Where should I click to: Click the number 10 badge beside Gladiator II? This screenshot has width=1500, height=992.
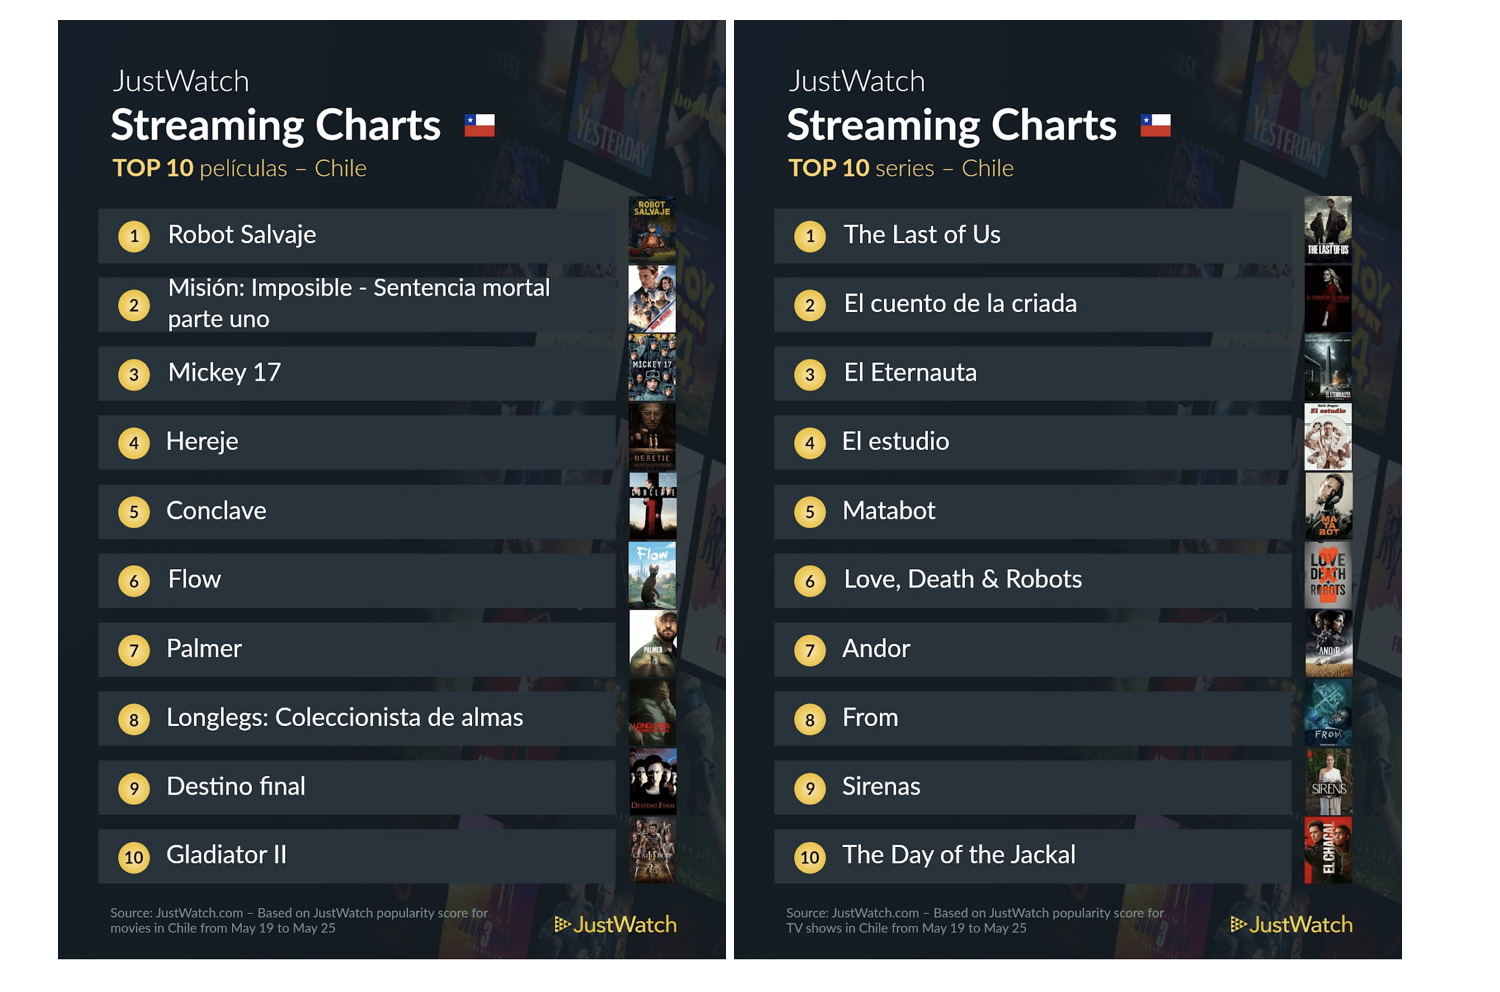[134, 857]
